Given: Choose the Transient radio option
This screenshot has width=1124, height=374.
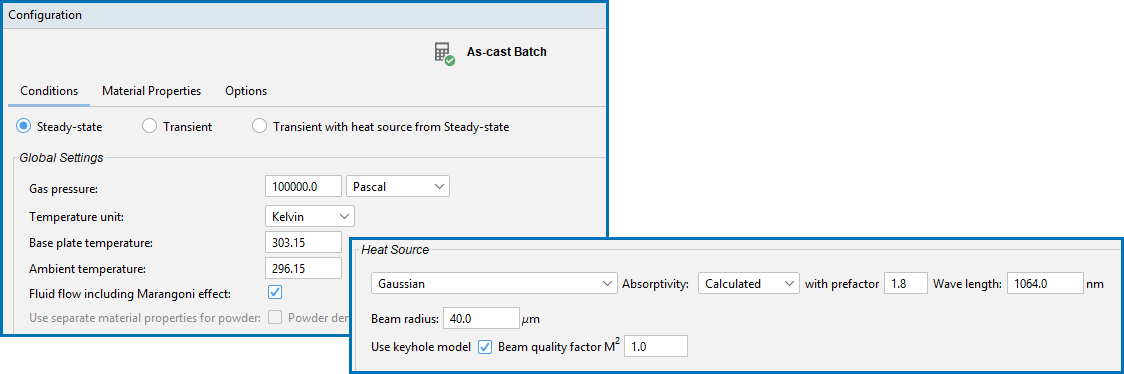Looking at the screenshot, I should 149,127.
